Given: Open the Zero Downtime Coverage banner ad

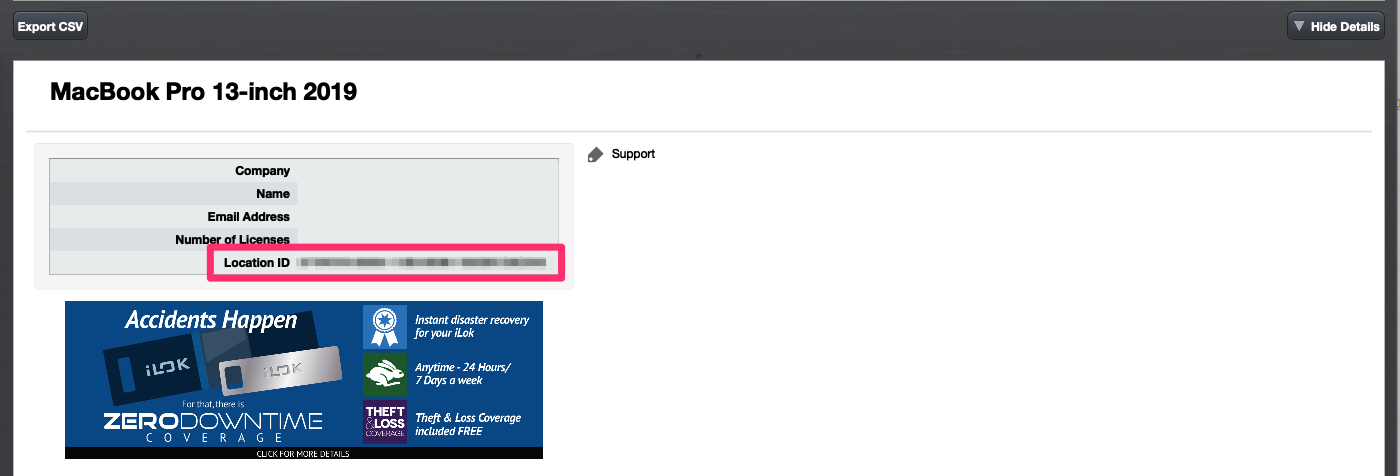Looking at the screenshot, I should [x=304, y=380].
